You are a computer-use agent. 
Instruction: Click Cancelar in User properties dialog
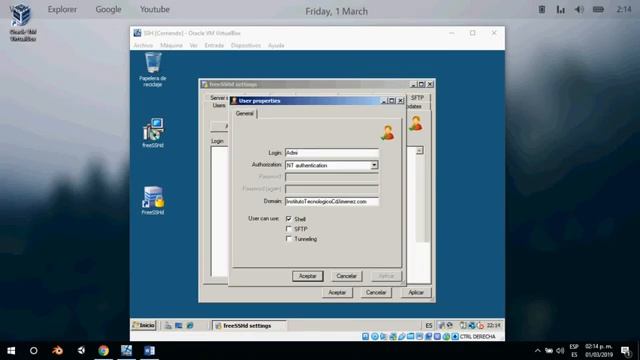(x=346, y=276)
